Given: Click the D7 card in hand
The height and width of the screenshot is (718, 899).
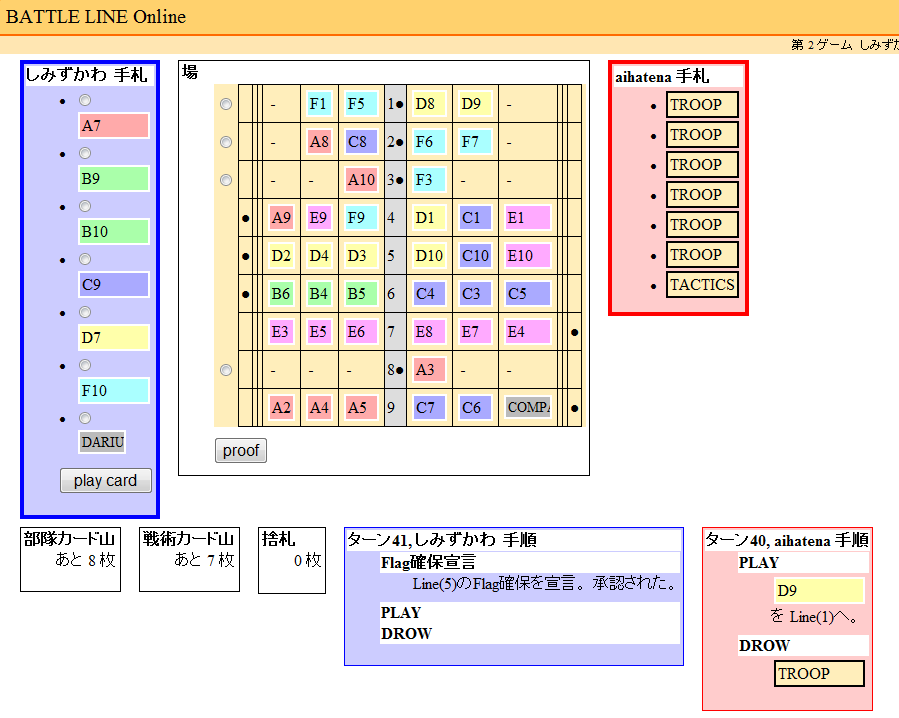Looking at the screenshot, I should coord(114,337).
